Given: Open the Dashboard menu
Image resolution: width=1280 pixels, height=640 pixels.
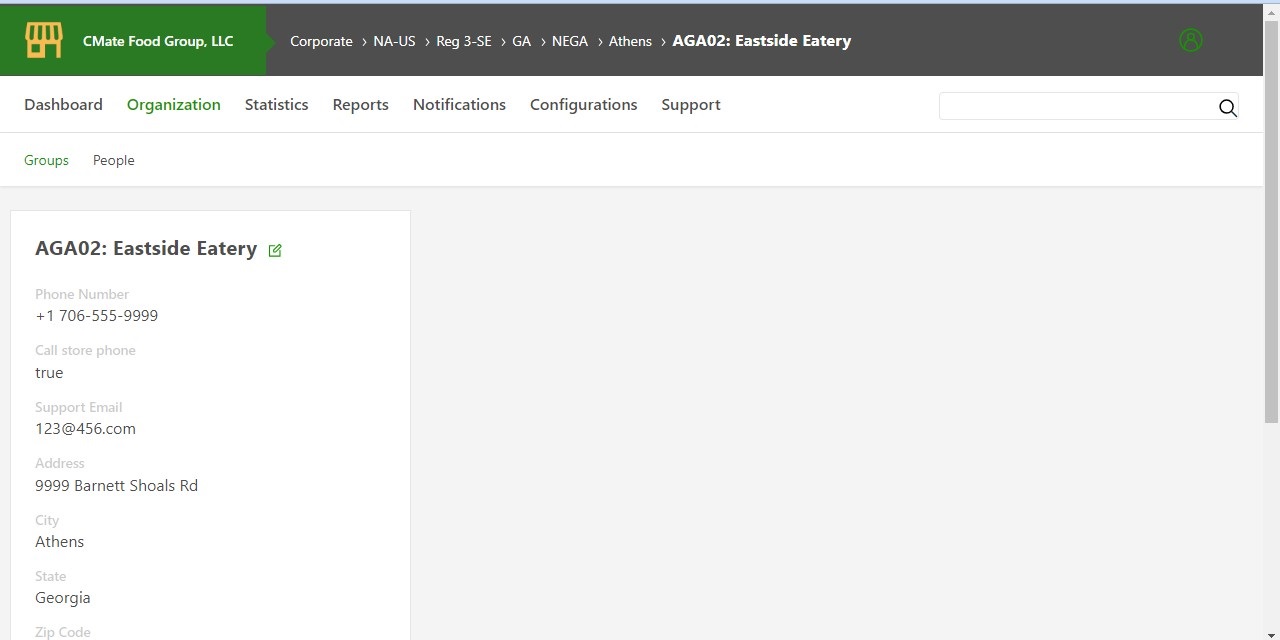Looking at the screenshot, I should point(63,105).
